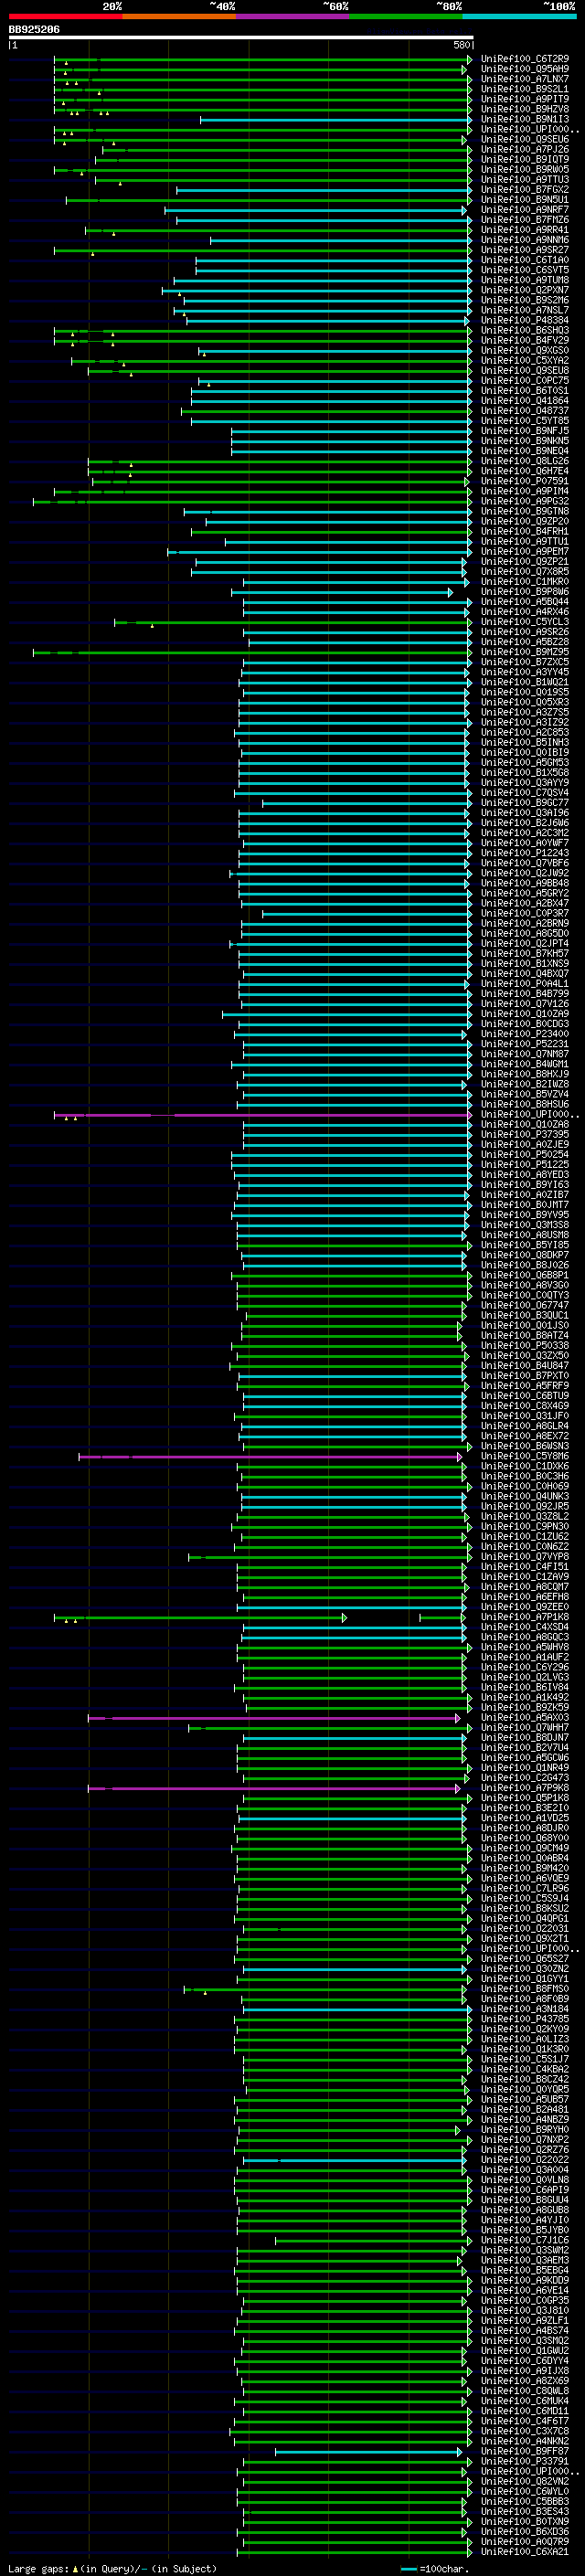This screenshot has height=2576, width=585.
Task: Open hit UniRef100_B9S2L1
Action: [x=525, y=89]
